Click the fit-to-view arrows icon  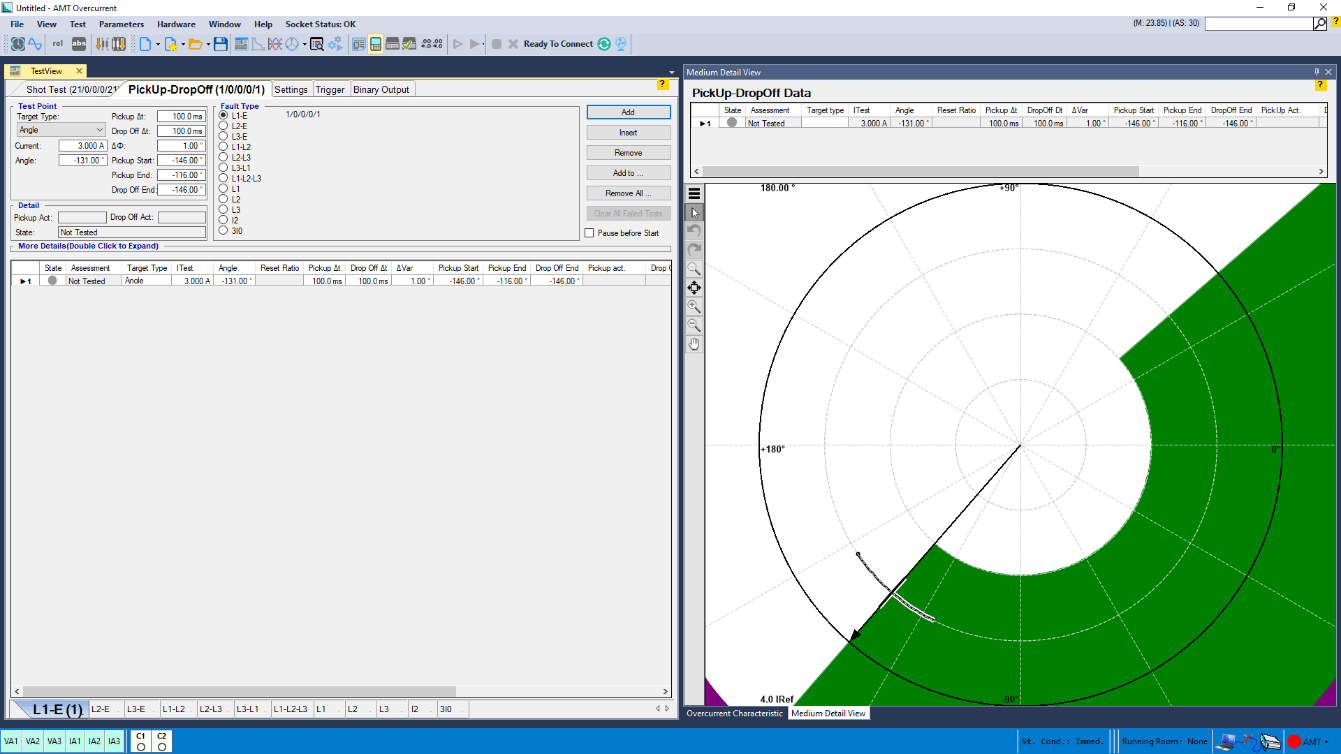(x=694, y=288)
